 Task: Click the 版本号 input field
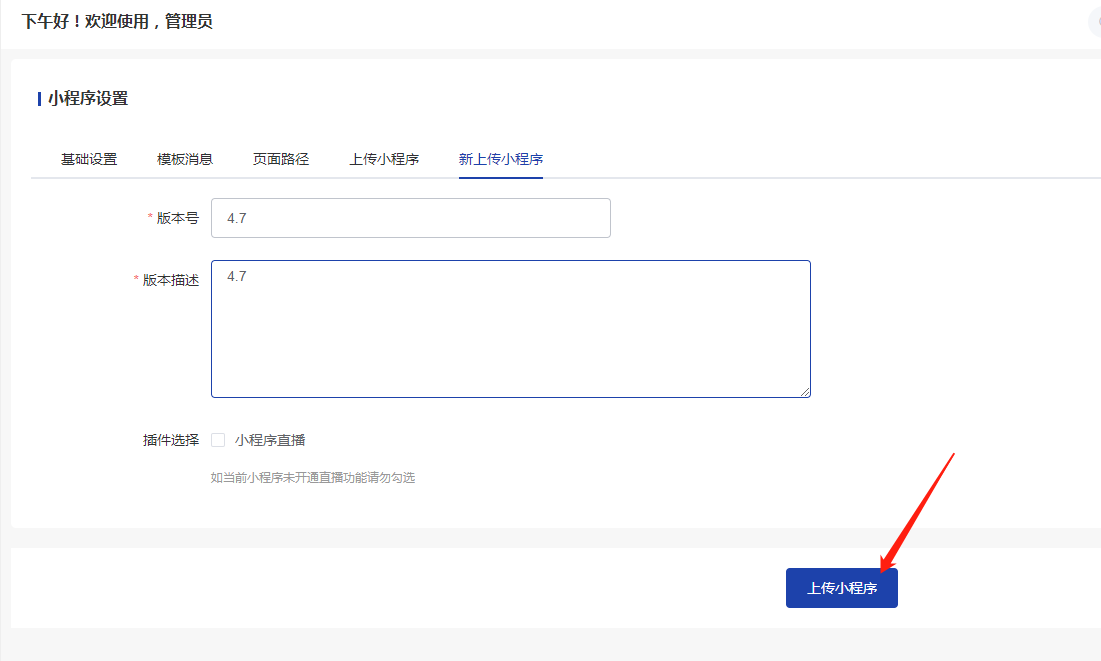pos(411,218)
